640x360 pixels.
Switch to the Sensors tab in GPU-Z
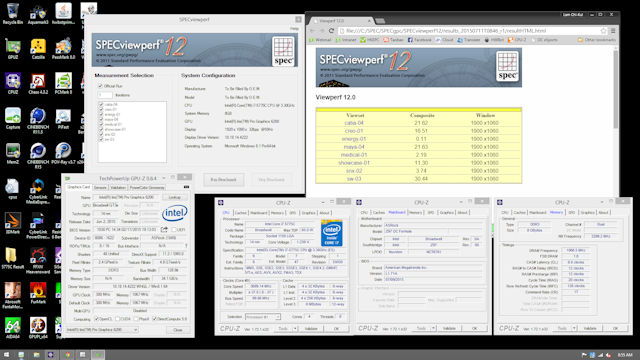100,187
